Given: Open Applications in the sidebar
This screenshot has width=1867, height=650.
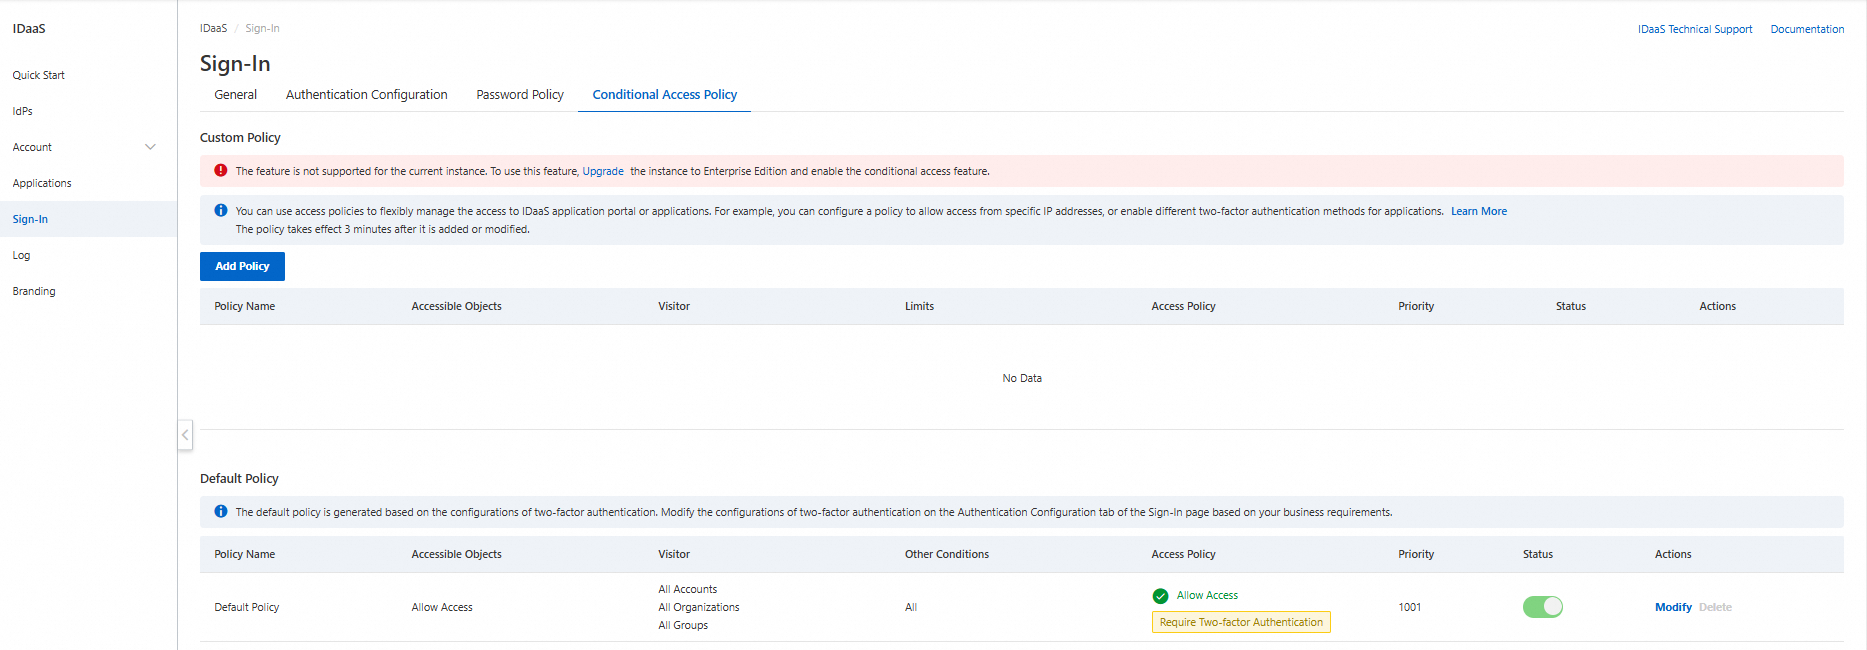Looking at the screenshot, I should coord(42,183).
